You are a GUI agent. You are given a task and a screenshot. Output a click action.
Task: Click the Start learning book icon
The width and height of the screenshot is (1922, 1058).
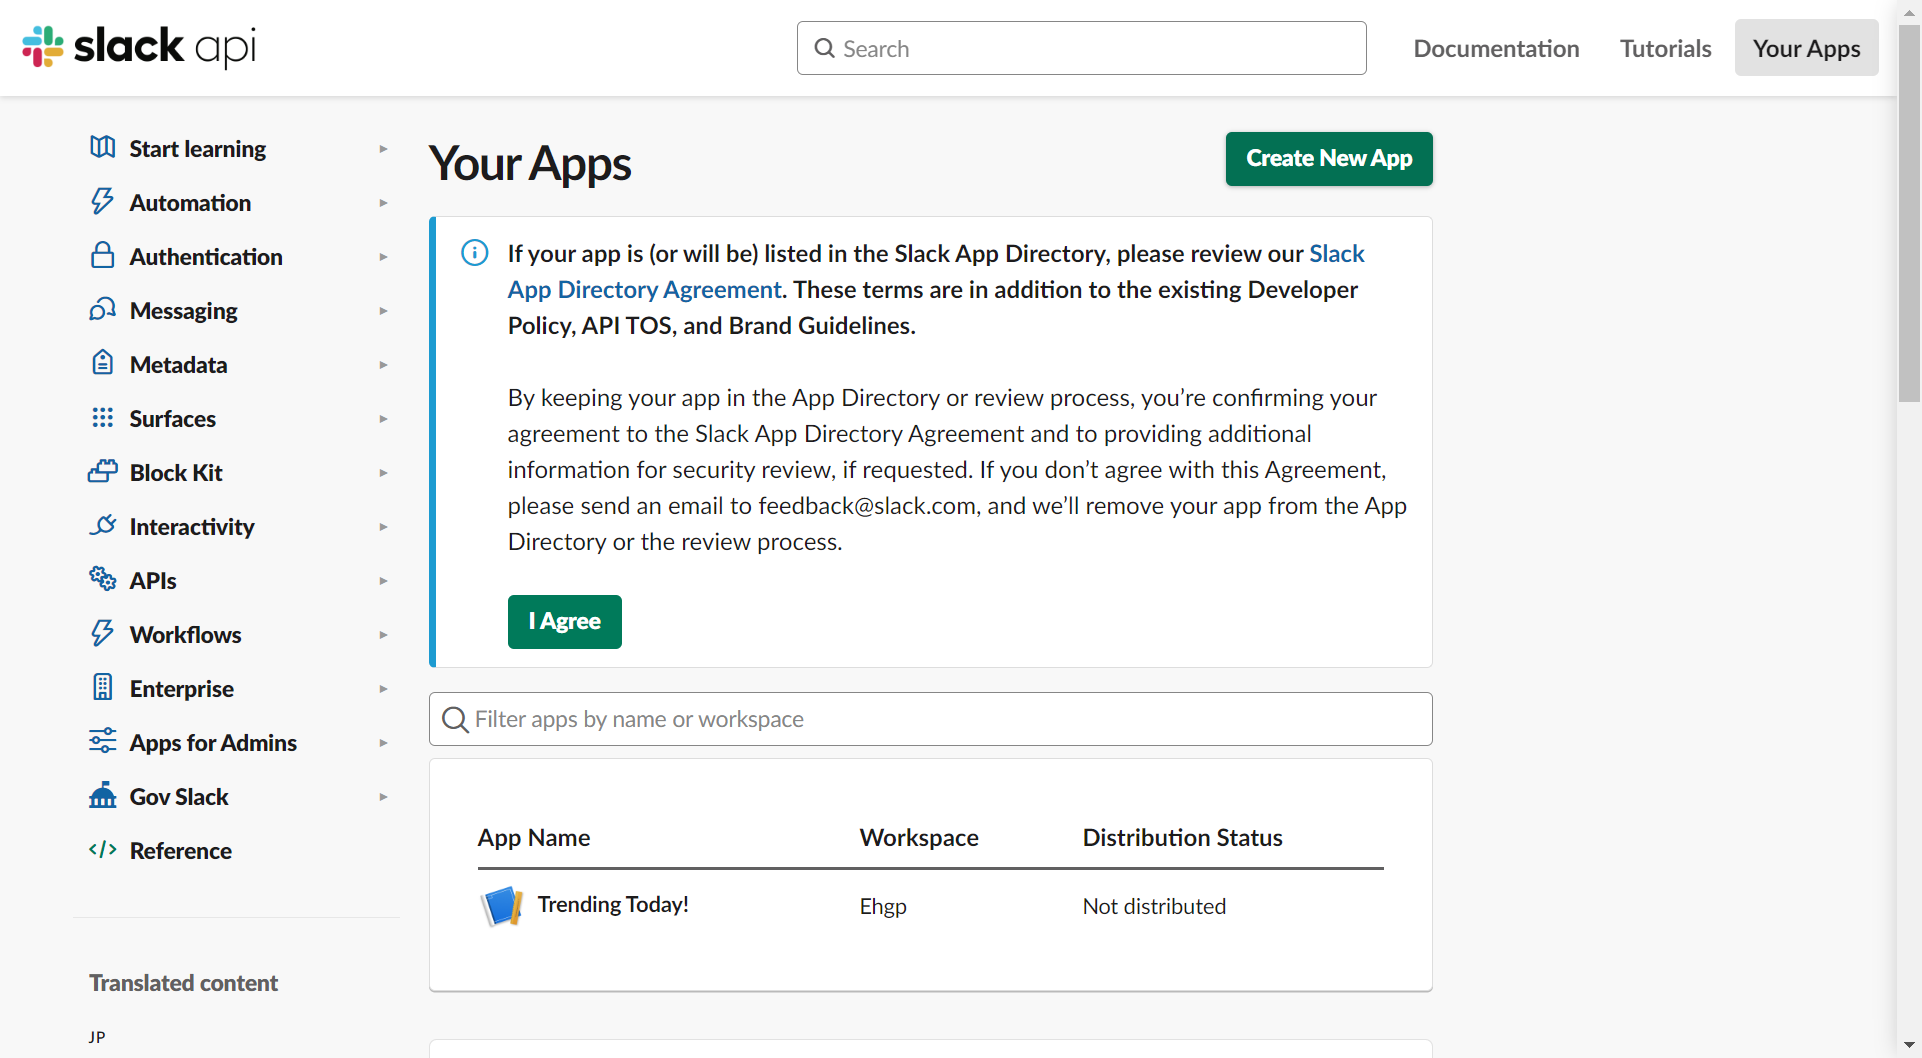coord(102,148)
